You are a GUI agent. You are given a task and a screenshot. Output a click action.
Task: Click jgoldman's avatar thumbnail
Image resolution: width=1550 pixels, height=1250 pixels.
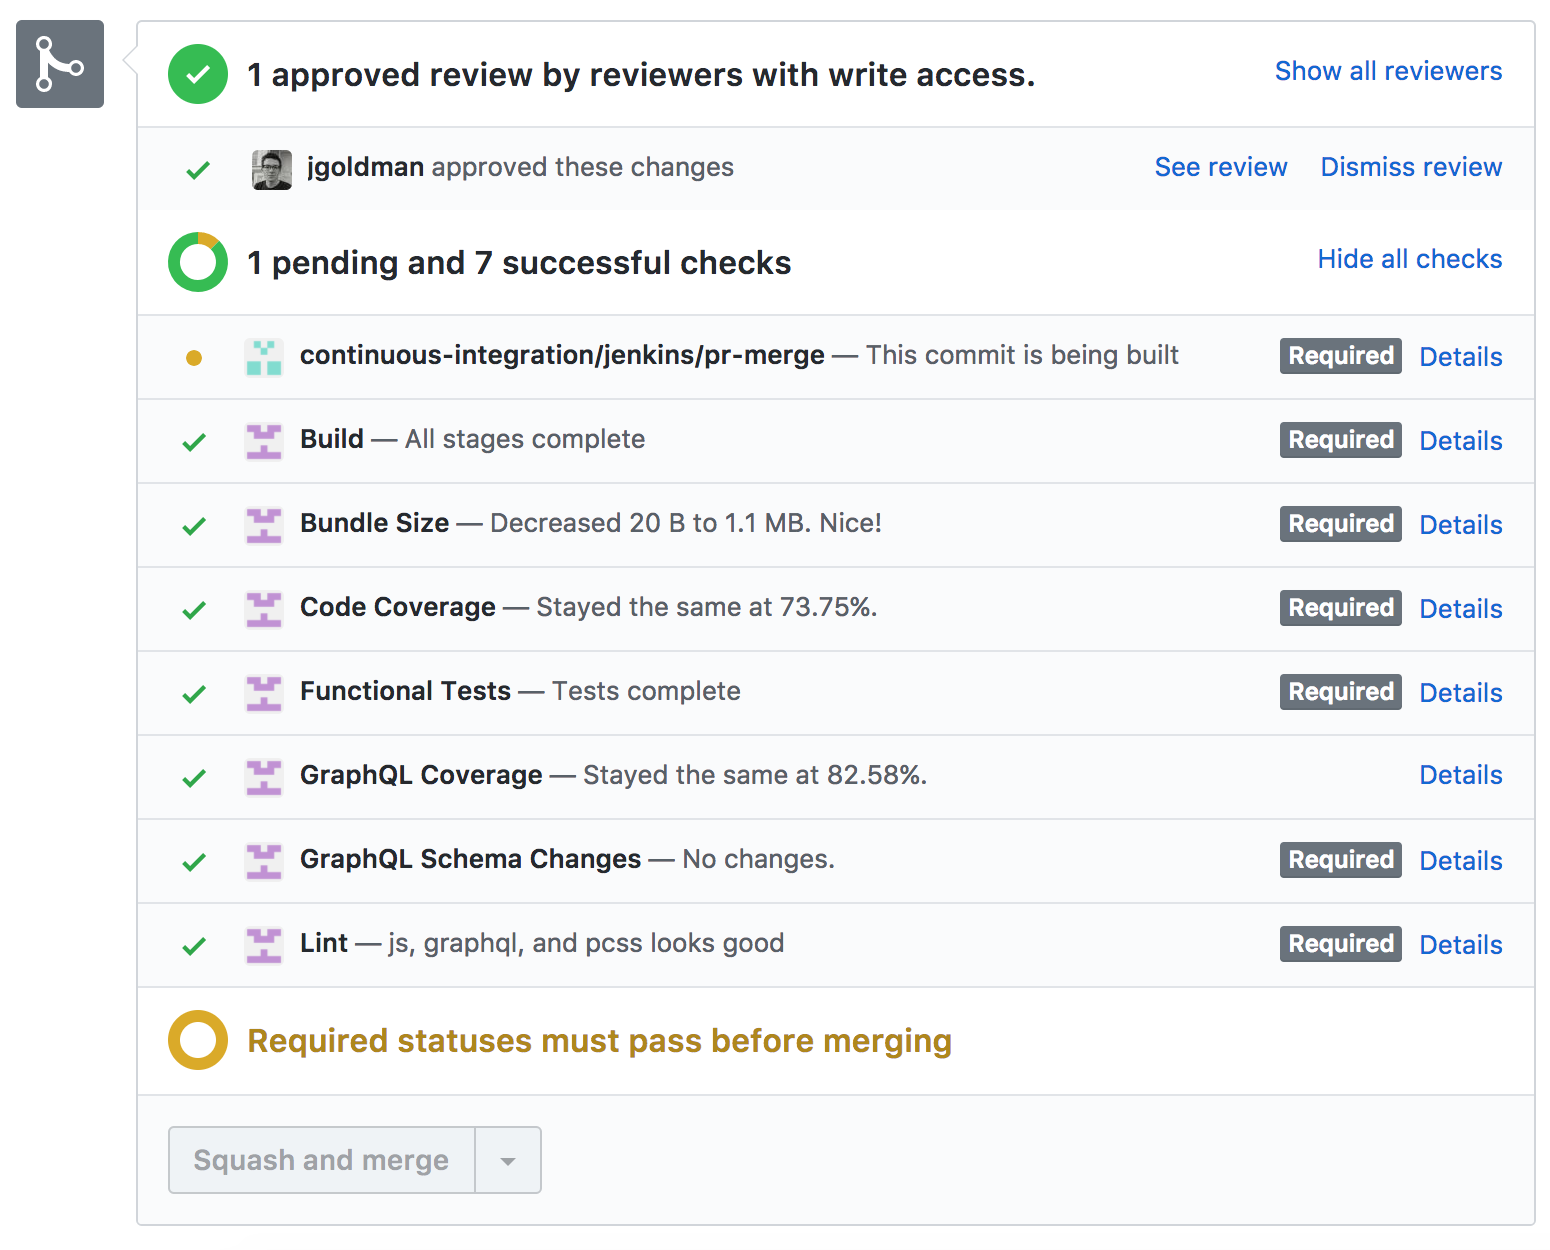coord(271,168)
